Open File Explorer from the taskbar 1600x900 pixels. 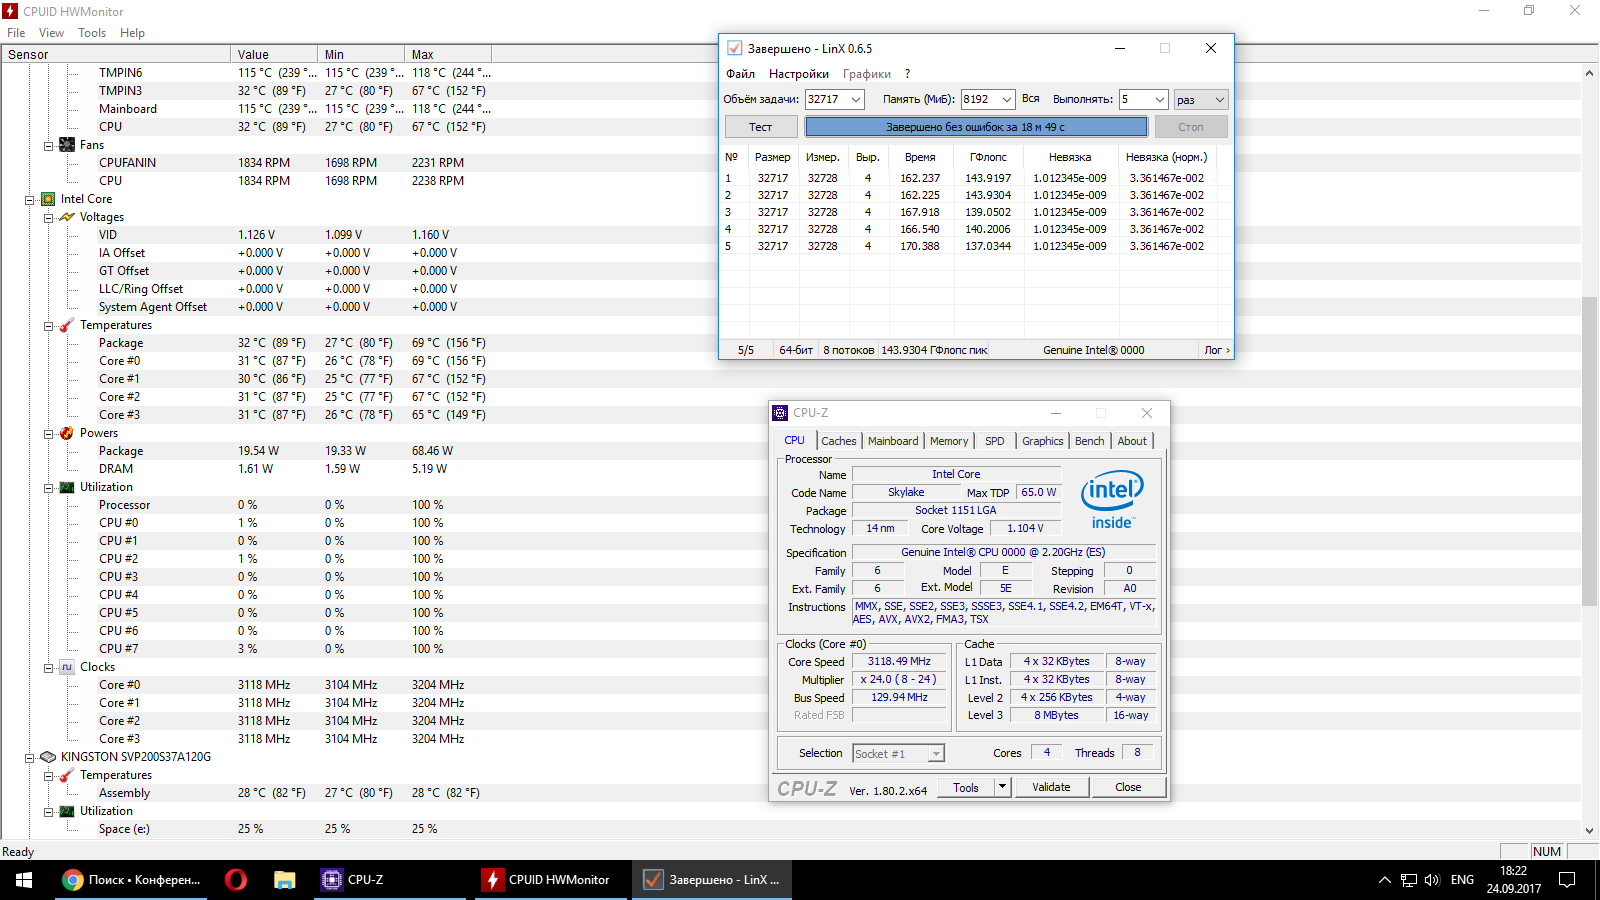pyautogui.click(x=285, y=880)
